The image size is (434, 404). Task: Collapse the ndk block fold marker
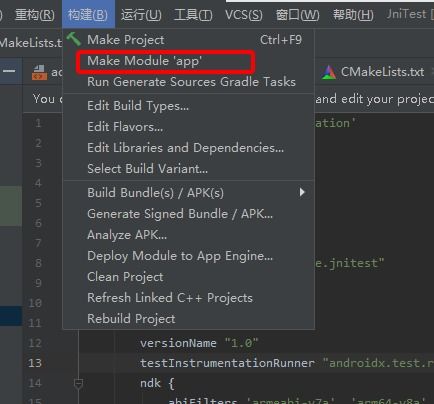[x=78, y=383]
